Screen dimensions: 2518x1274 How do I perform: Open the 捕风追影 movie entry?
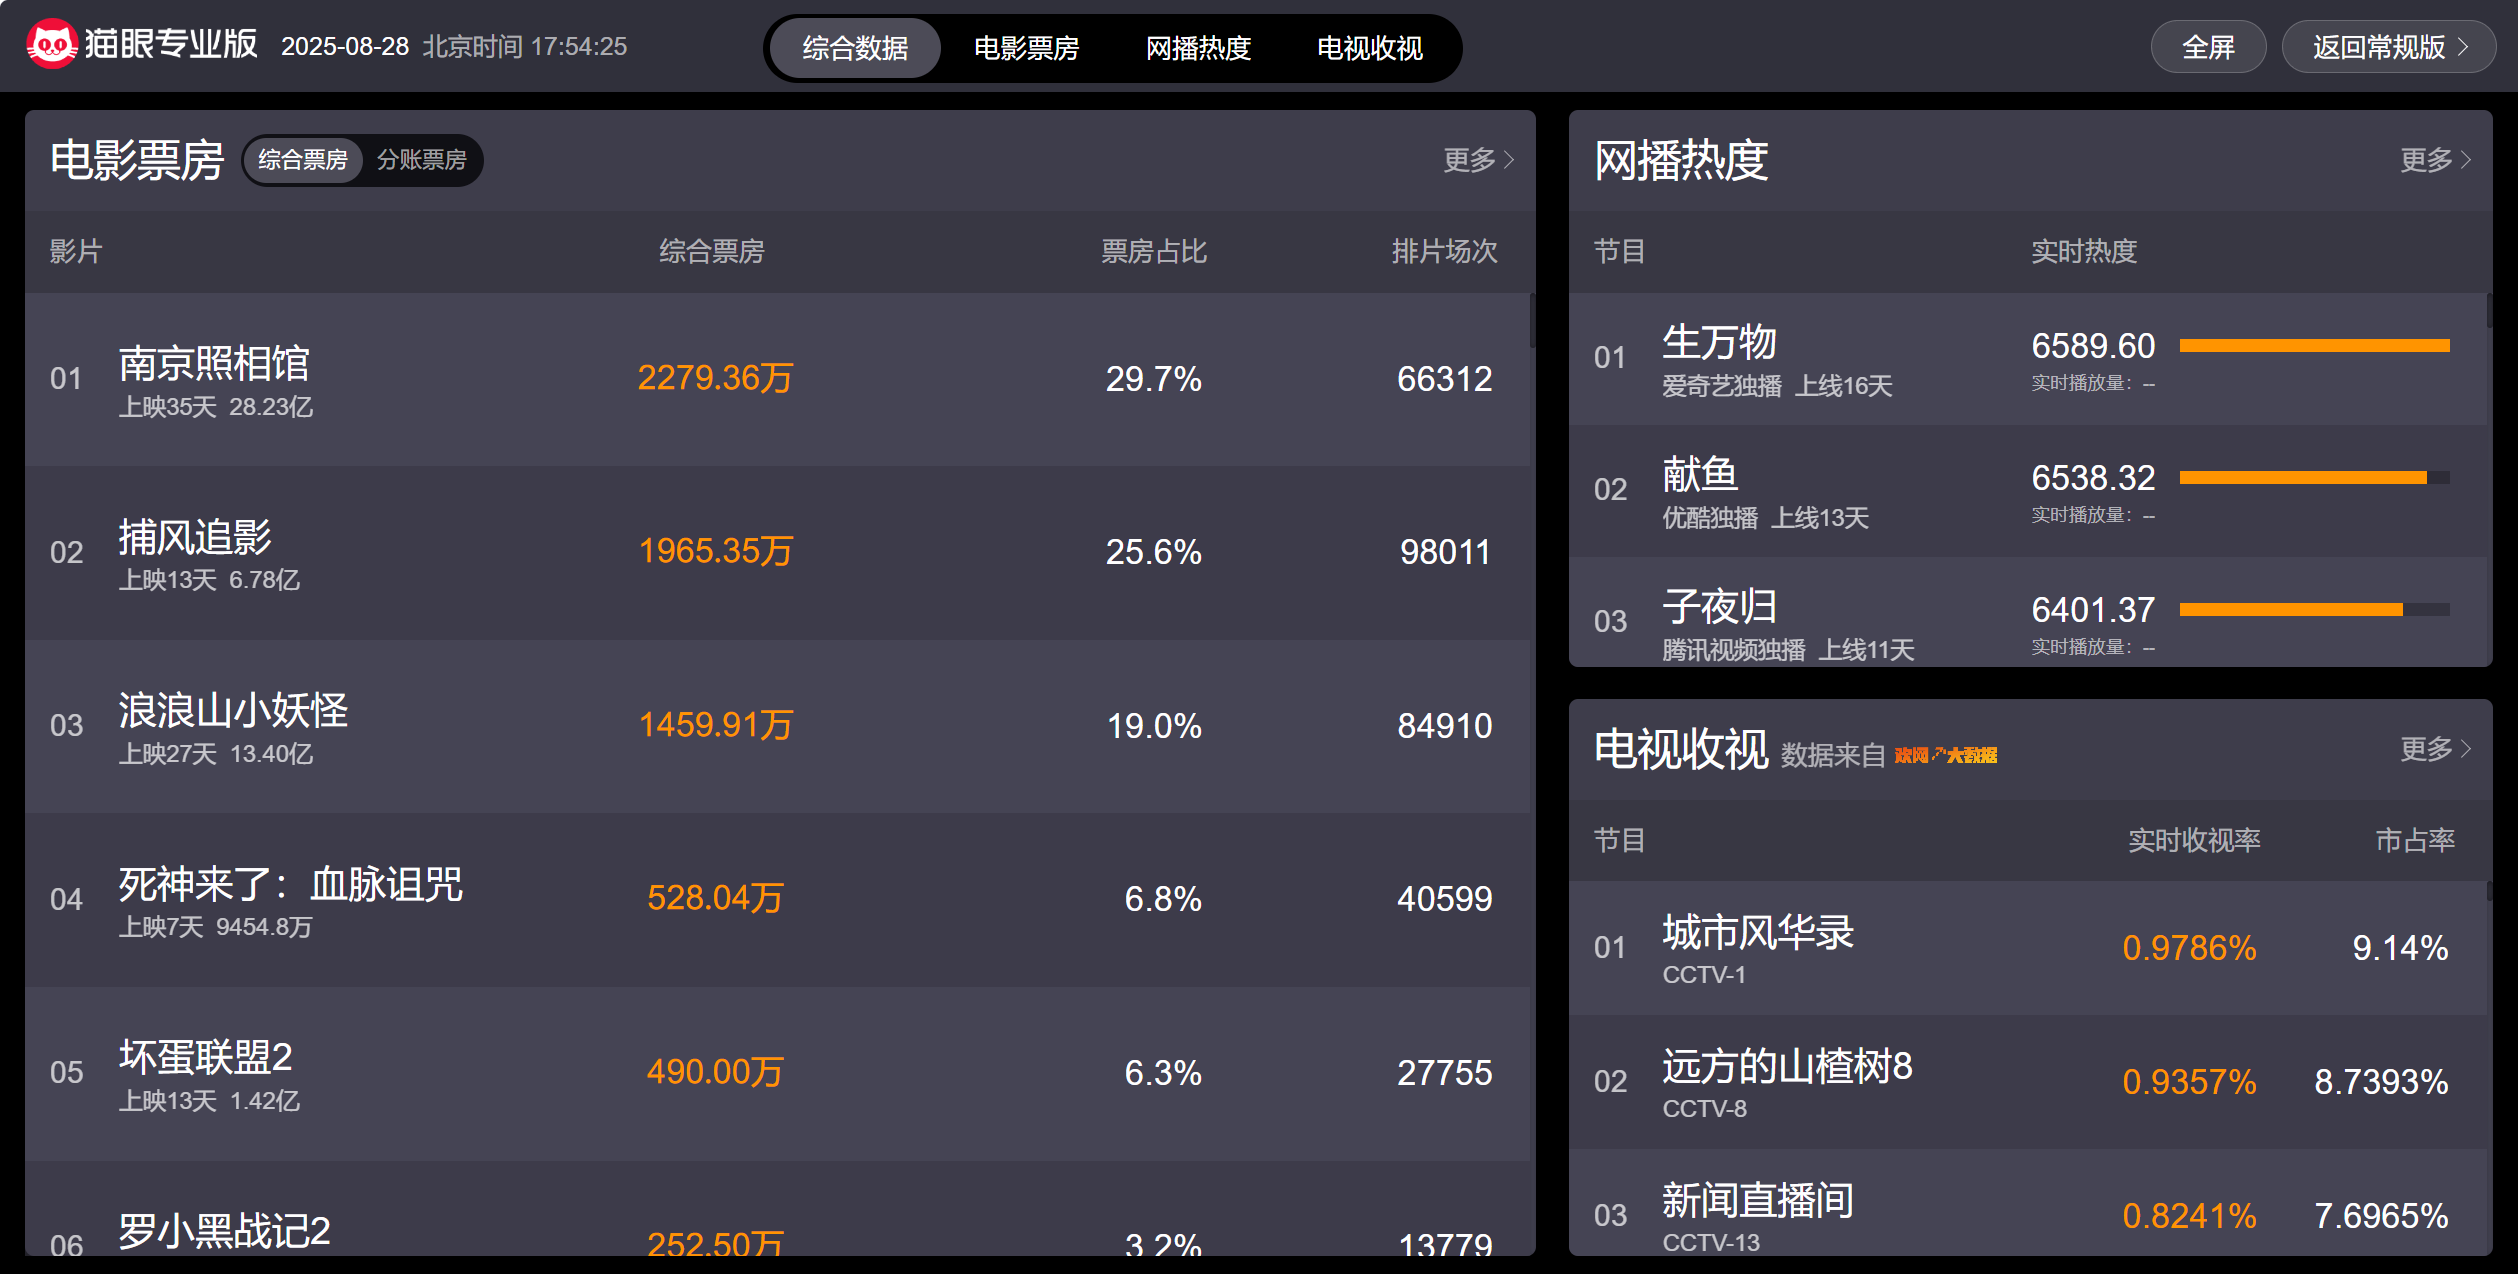[x=195, y=538]
